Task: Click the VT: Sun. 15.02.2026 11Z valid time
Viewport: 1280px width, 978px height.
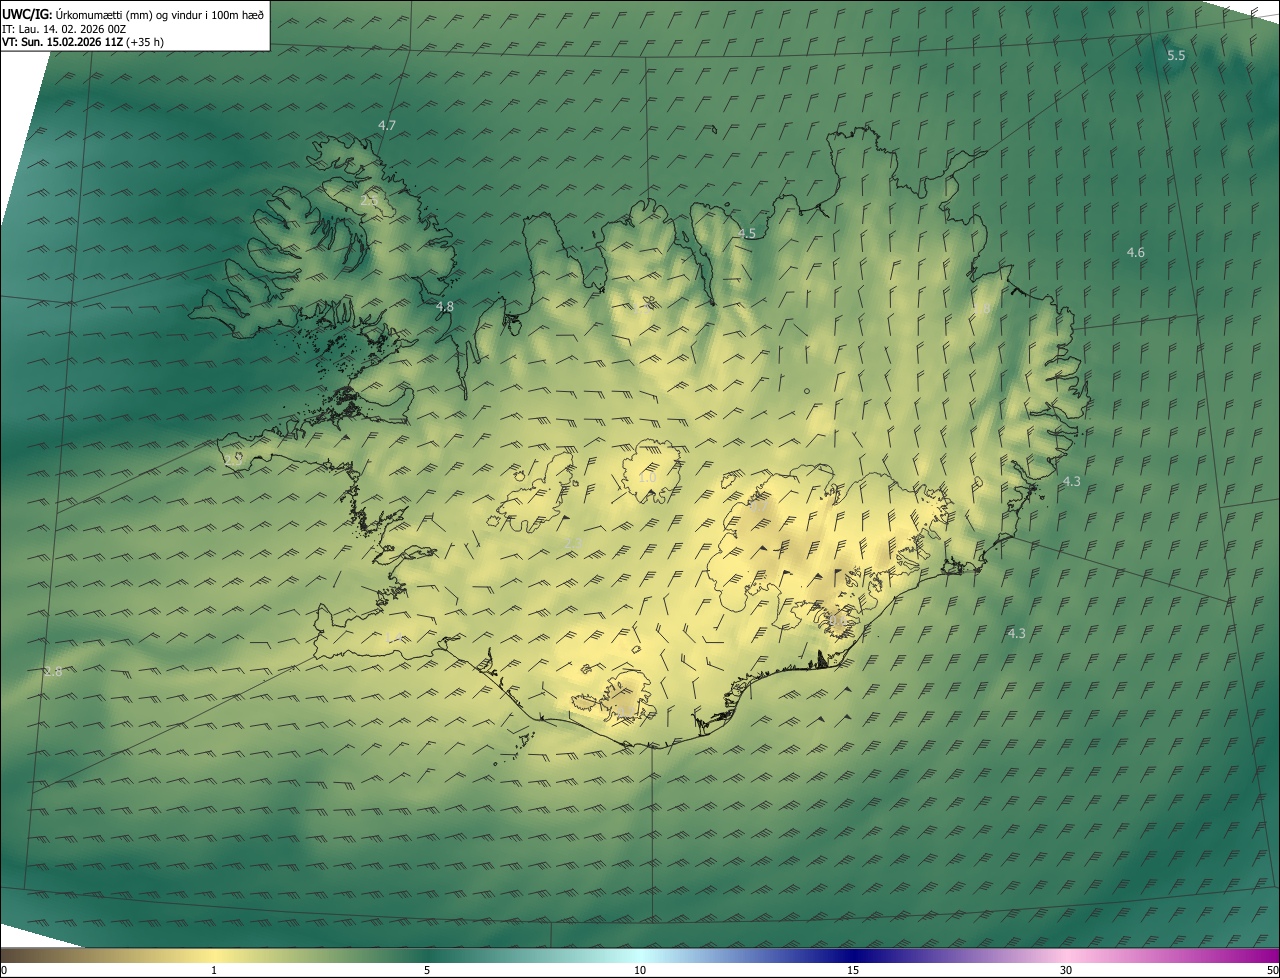Action: click(x=83, y=42)
